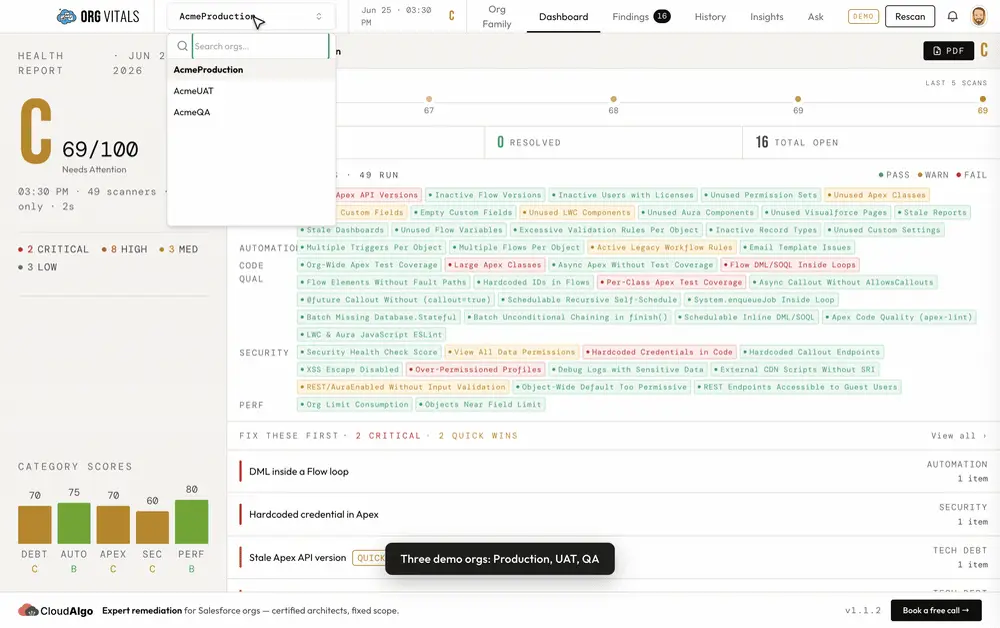
Task: Export report with the PDF button
Action: pyautogui.click(x=948, y=51)
